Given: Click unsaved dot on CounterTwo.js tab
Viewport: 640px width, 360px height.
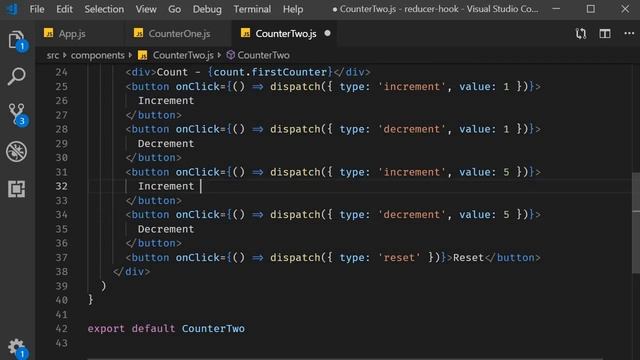Looking at the screenshot, I should [327, 33].
